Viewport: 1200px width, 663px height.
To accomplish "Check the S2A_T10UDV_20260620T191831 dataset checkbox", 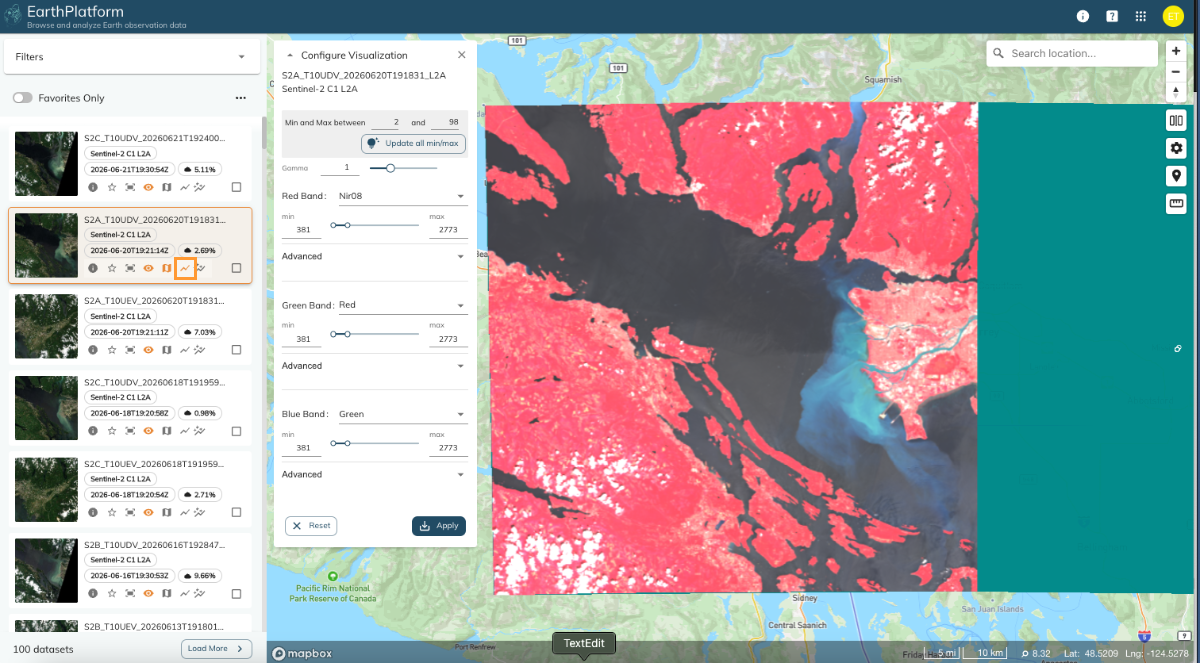I will (236, 268).
